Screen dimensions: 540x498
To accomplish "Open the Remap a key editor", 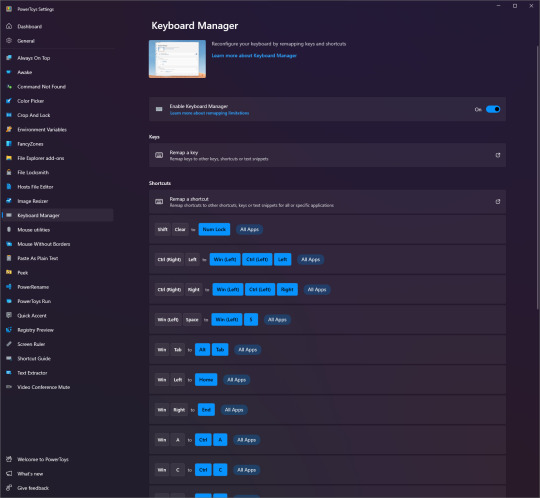I will pos(327,155).
